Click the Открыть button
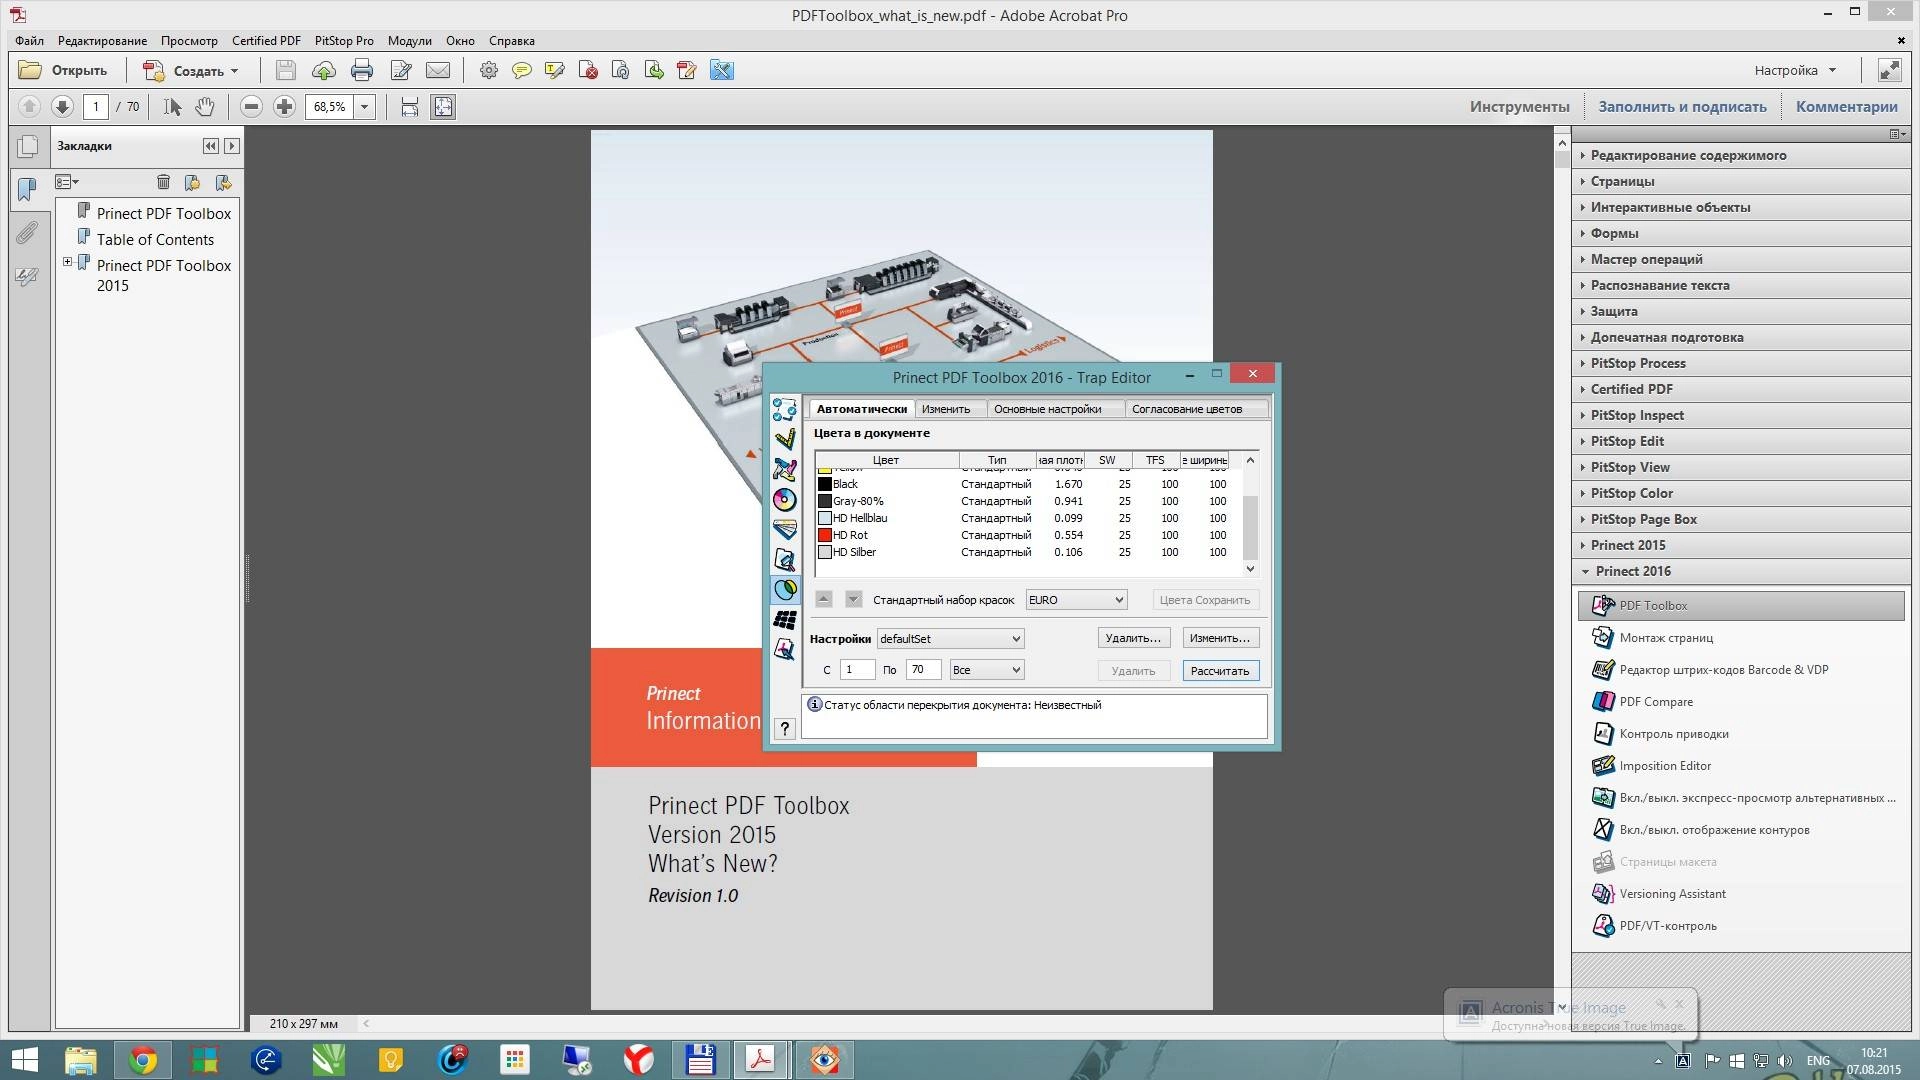The width and height of the screenshot is (1920, 1080). pos(64,71)
